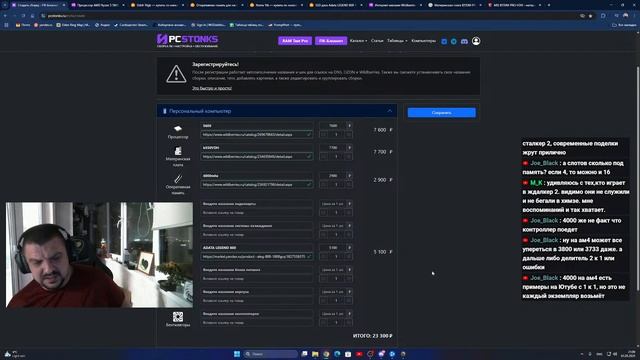Click the case name input field

(257, 292)
